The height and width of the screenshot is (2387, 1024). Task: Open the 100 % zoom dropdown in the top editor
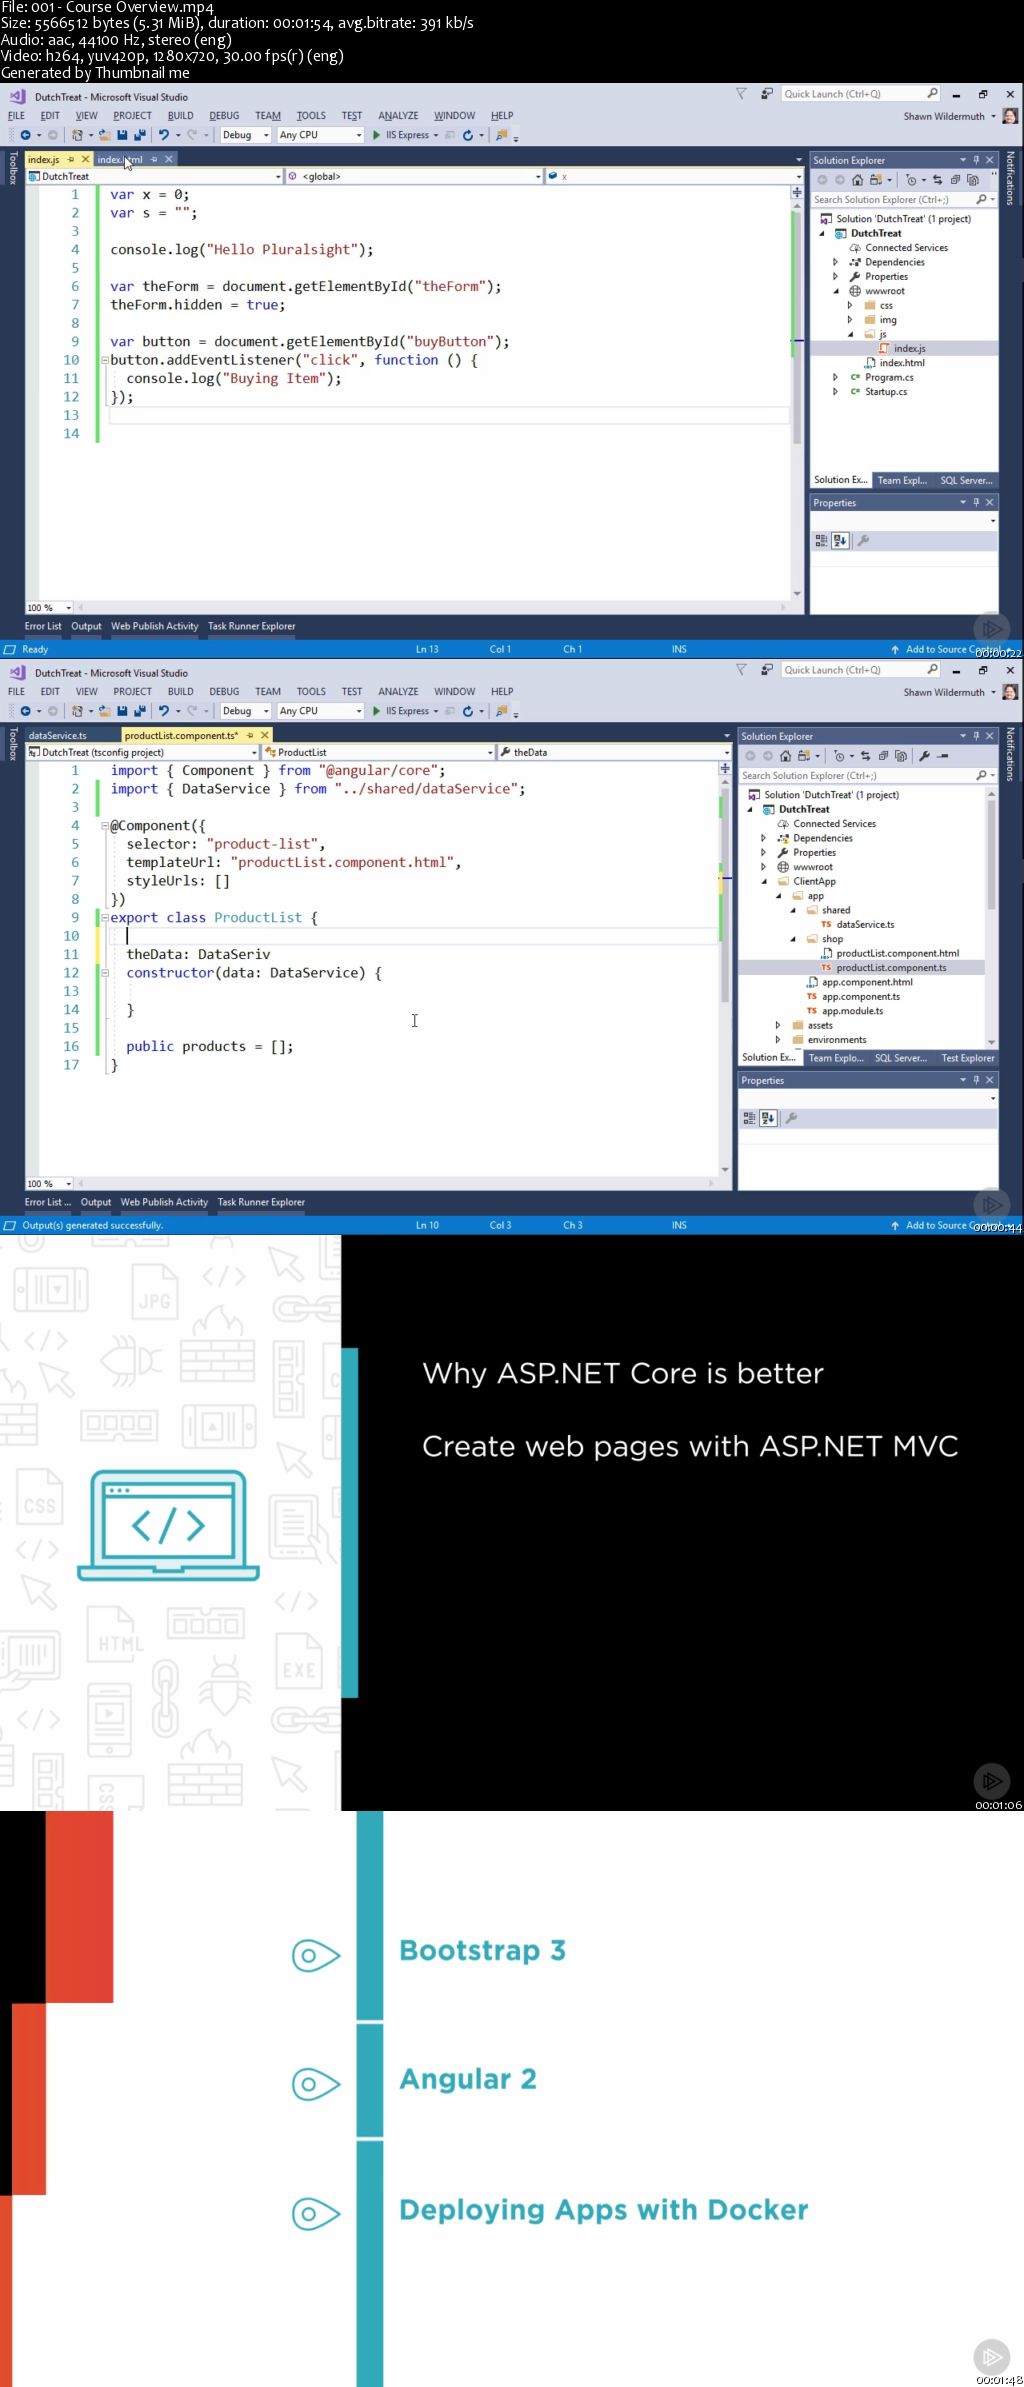(49, 608)
